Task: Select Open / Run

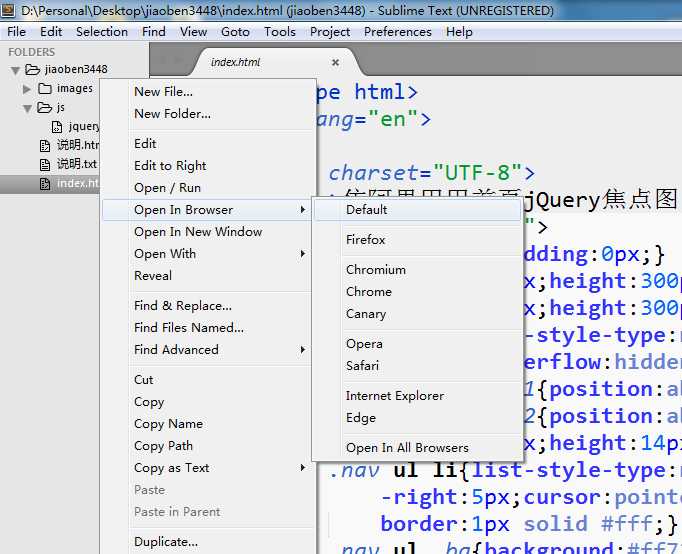Action: [x=208, y=187]
